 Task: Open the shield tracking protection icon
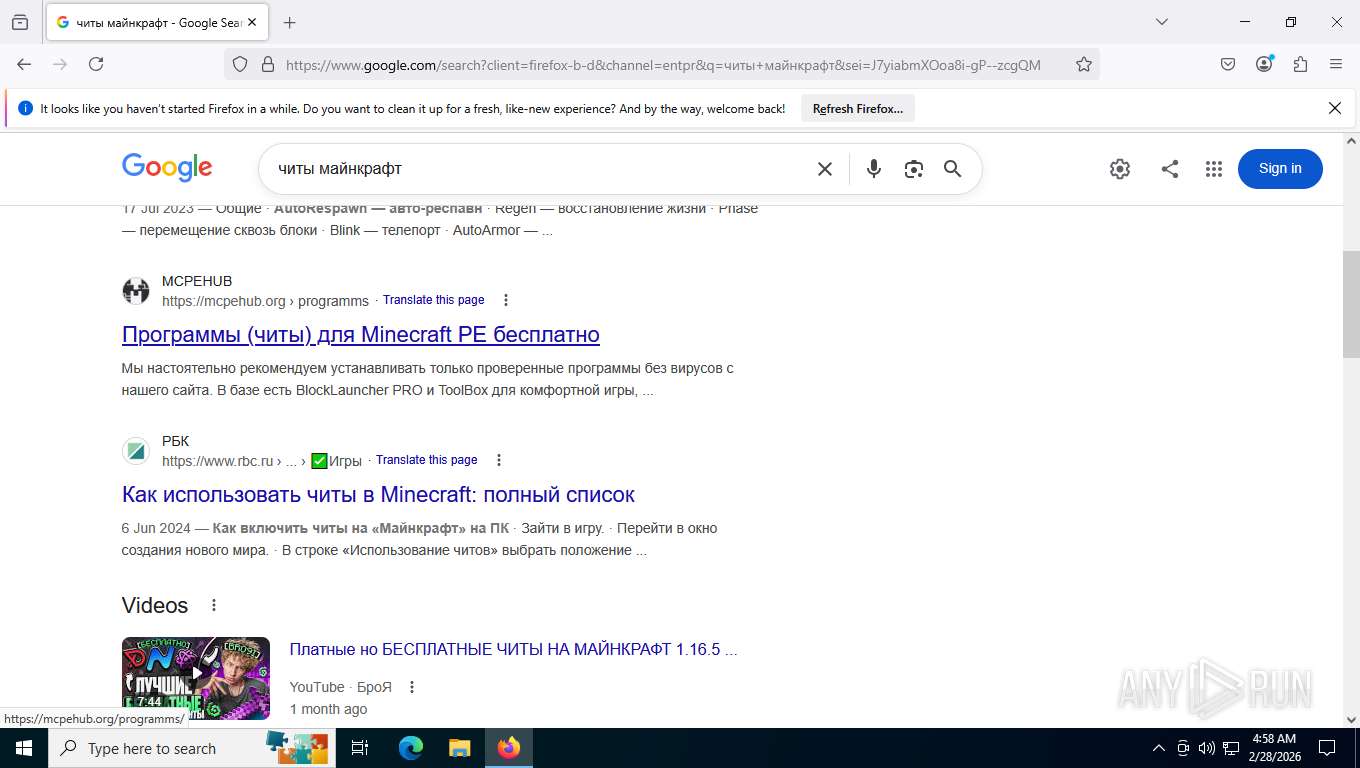(x=240, y=64)
